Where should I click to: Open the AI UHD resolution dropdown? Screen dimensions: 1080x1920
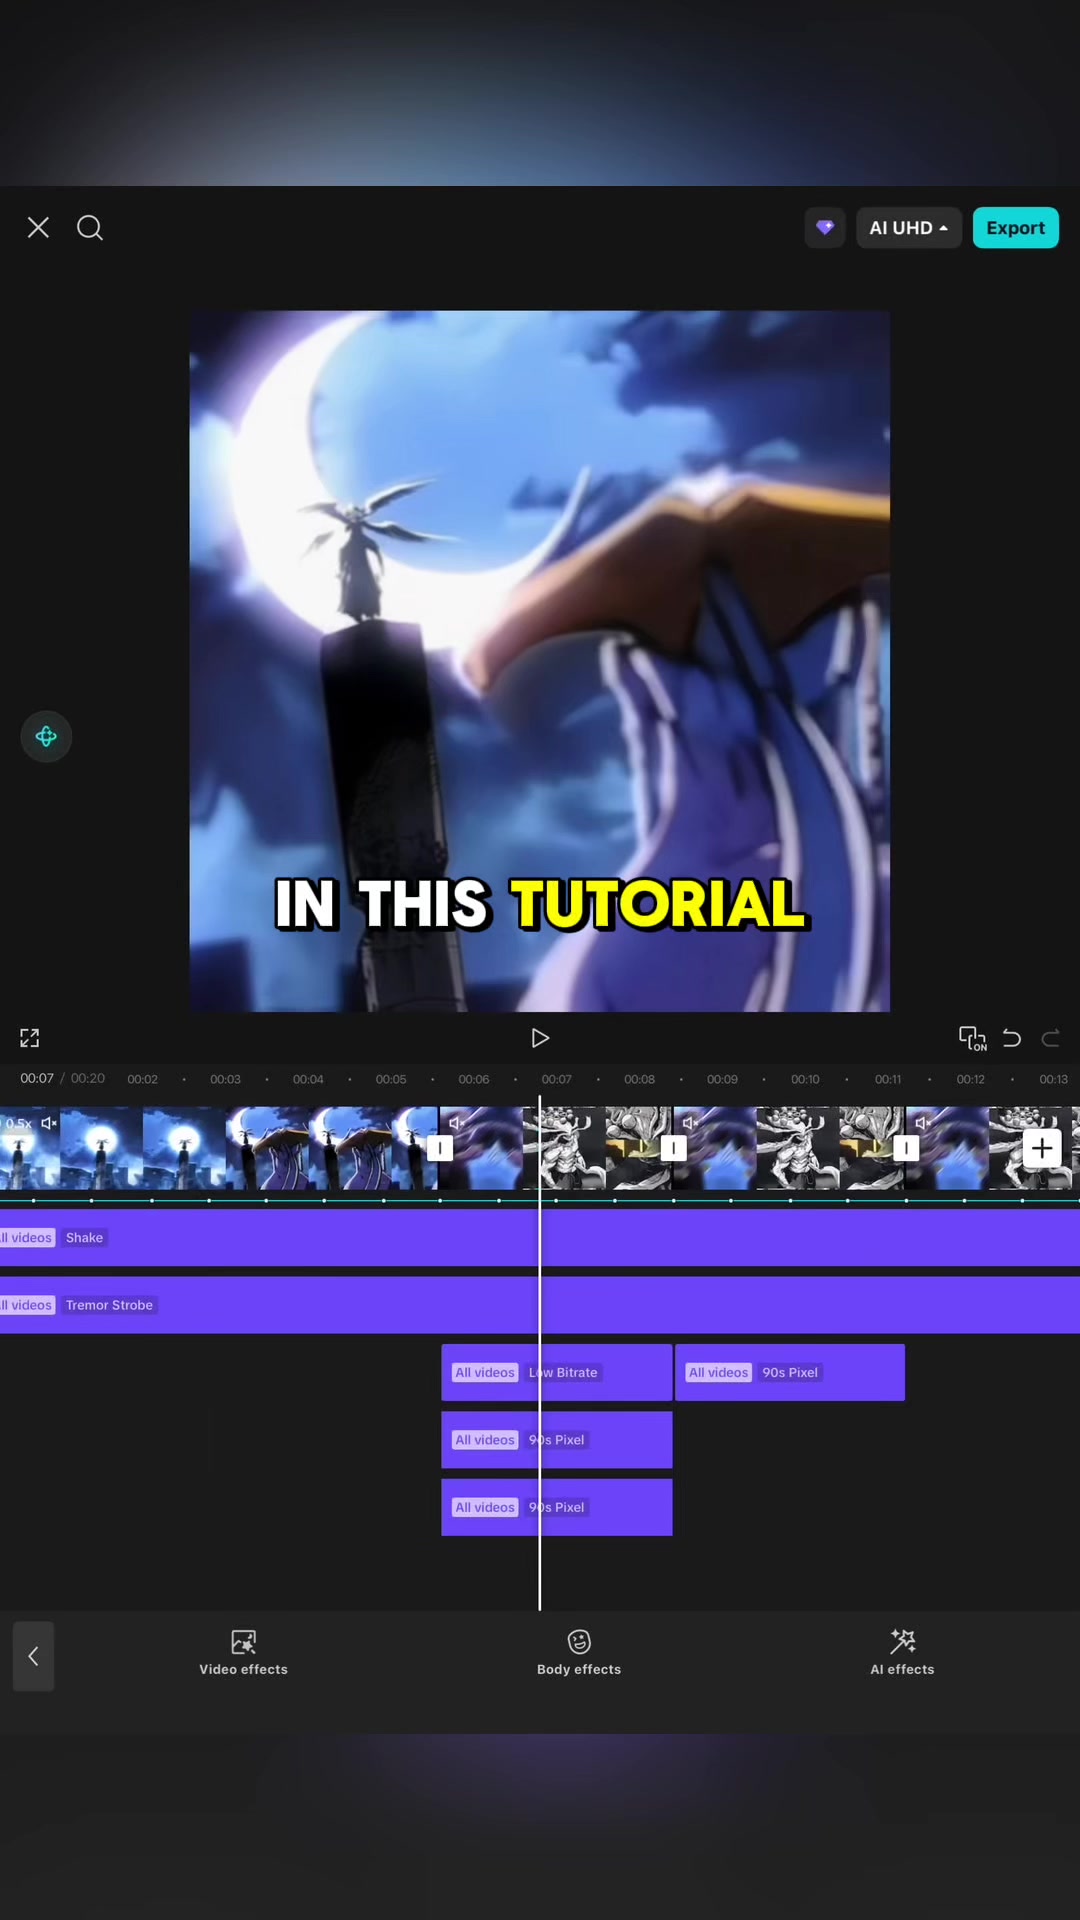pos(909,228)
